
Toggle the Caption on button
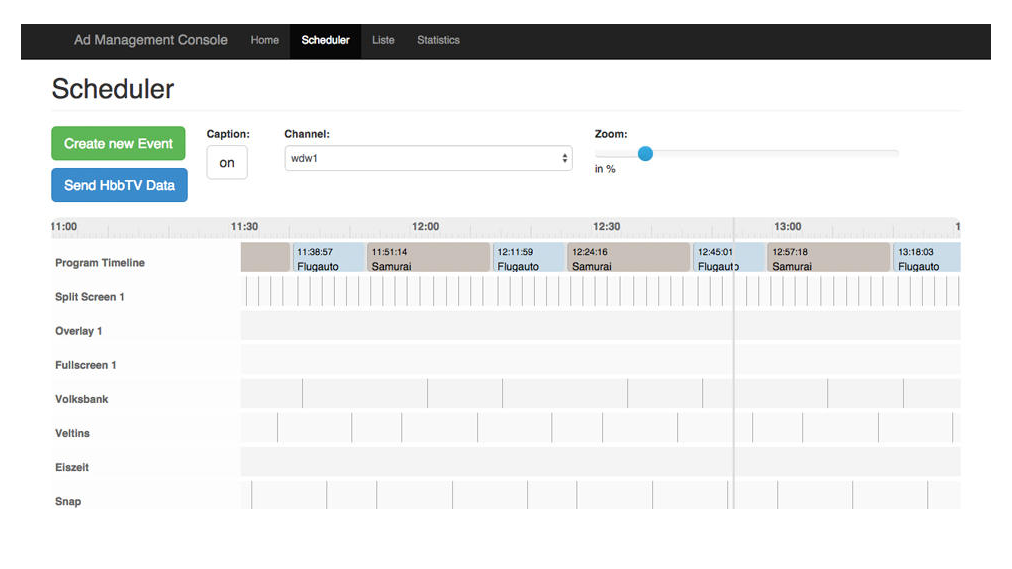tap(227, 163)
